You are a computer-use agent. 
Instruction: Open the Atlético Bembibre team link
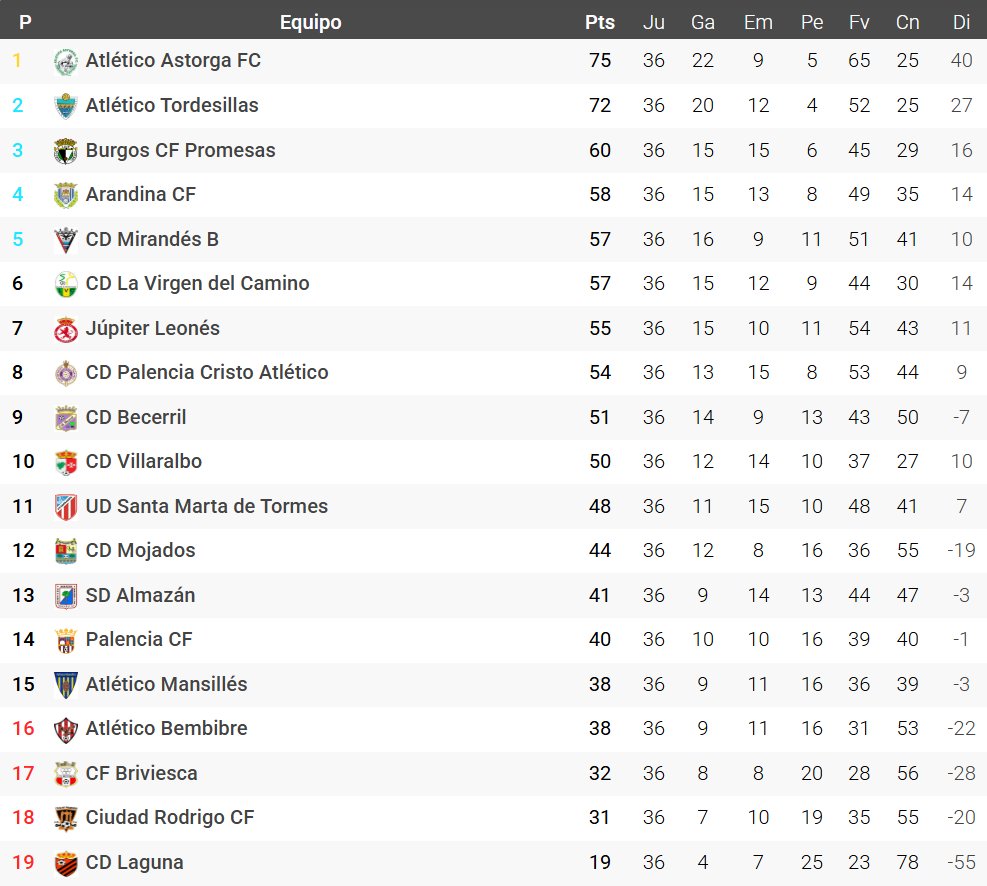pyautogui.click(x=166, y=728)
